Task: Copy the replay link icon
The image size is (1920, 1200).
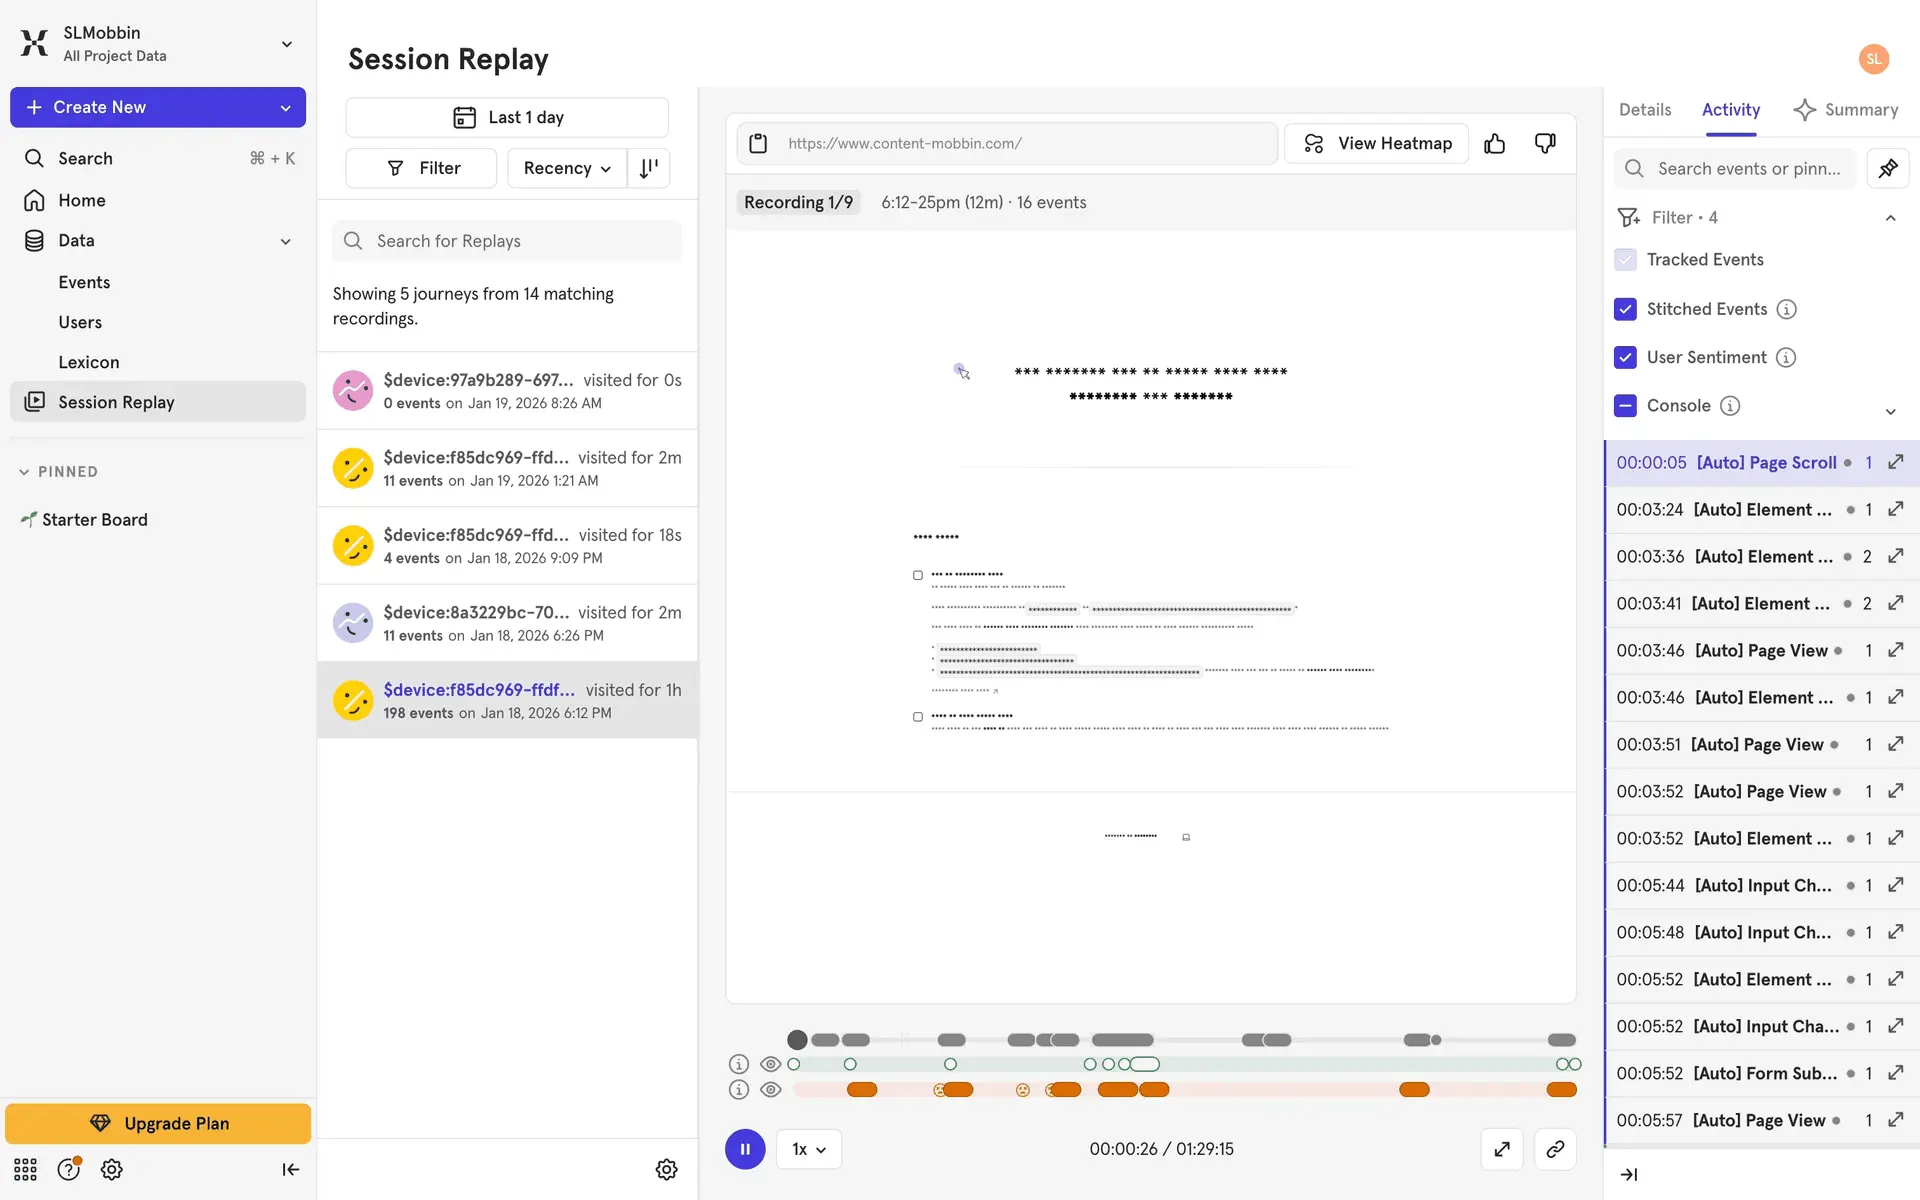Action: [1555, 1149]
